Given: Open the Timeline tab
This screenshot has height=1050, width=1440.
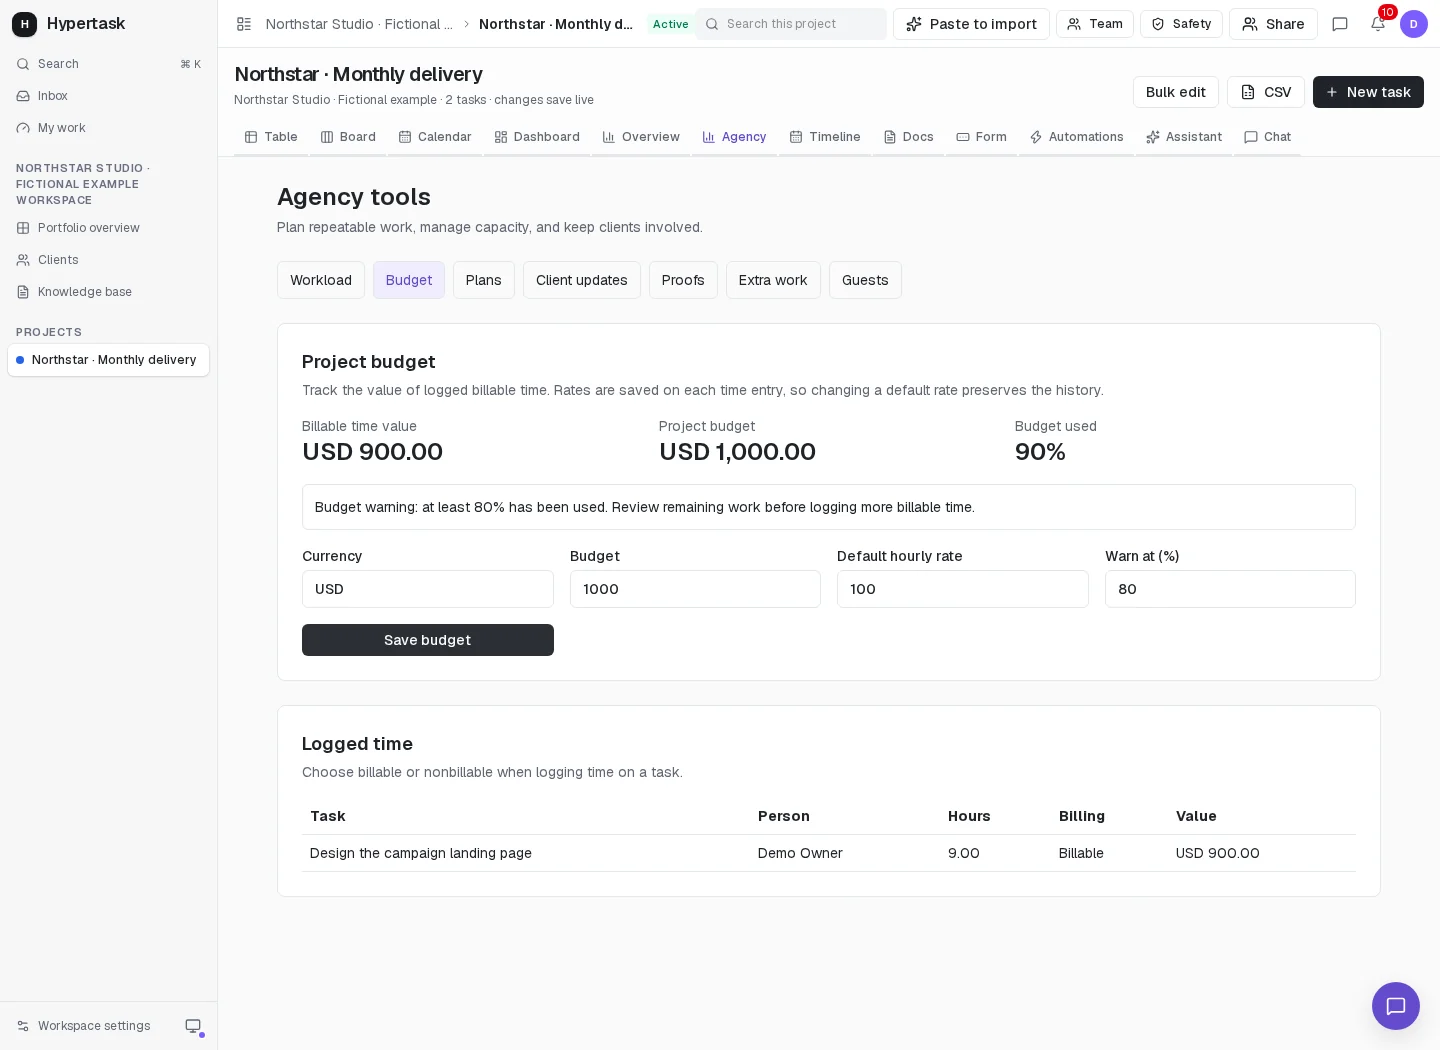Looking at the screenshot, I should coord(825,137).
